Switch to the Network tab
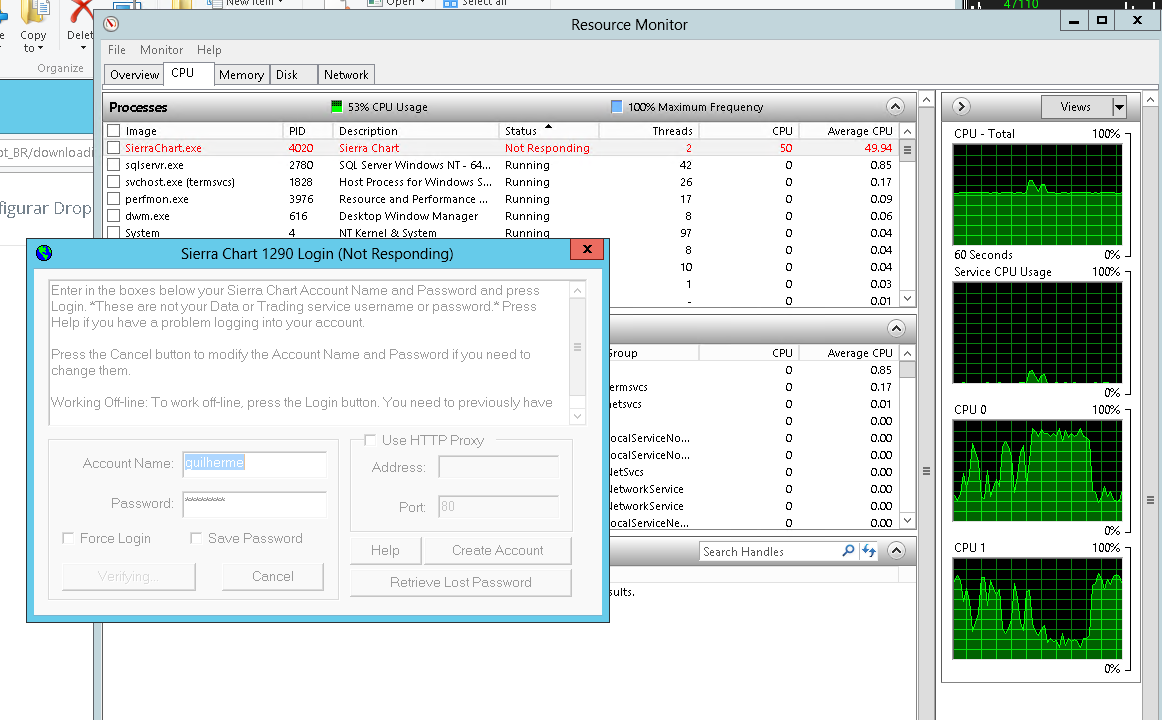1162x720 pixels. (x=346, y=75)
